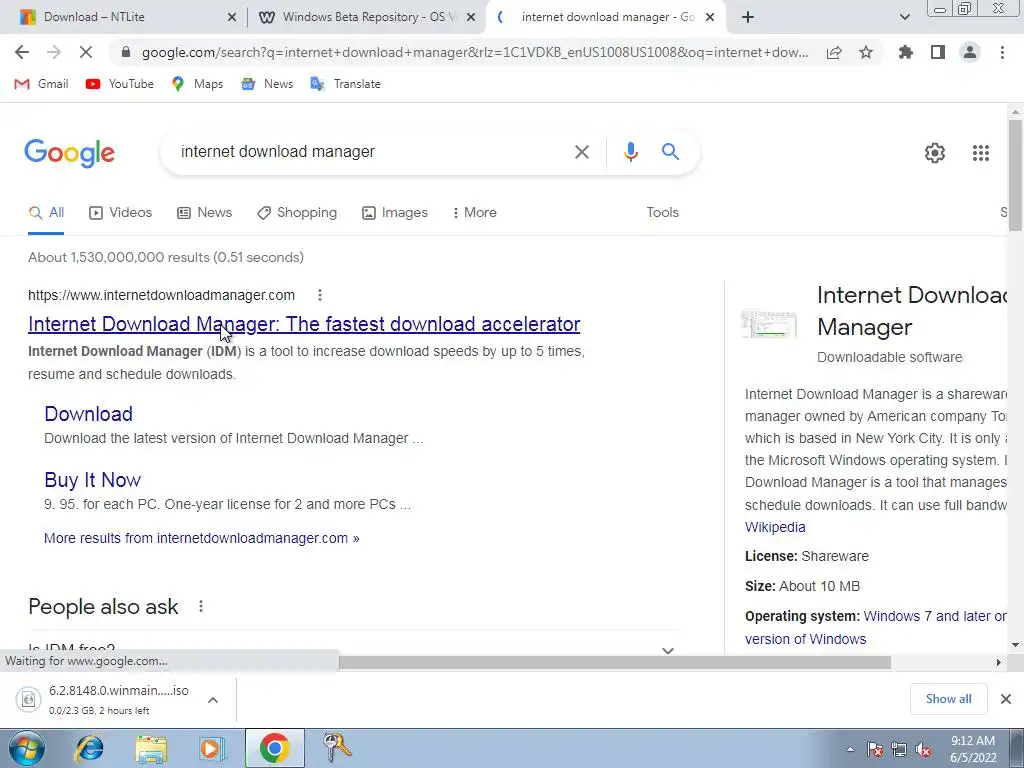This screenshot has height=768, width=1024.
Task: Open the Wikipedia link in knowledge panel
Action: [775, 527]
